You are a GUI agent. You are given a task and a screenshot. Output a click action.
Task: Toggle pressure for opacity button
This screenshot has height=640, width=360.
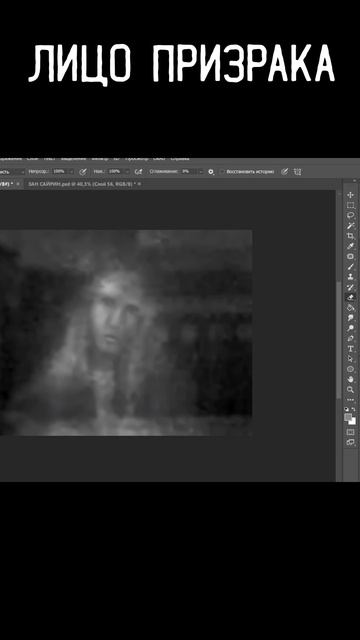pos(83,172)
